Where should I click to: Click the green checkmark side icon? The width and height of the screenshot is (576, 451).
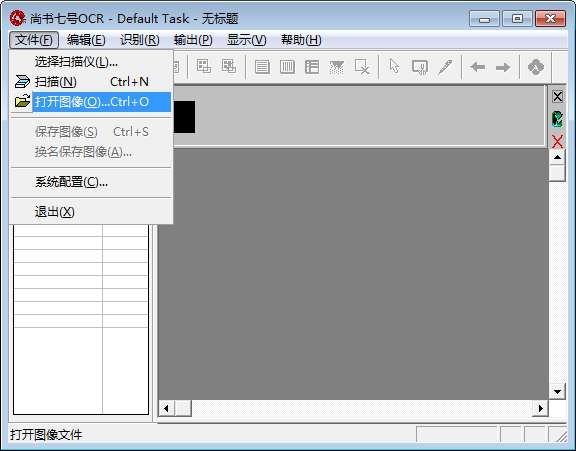pyautogui.click(x=557, y=119)
